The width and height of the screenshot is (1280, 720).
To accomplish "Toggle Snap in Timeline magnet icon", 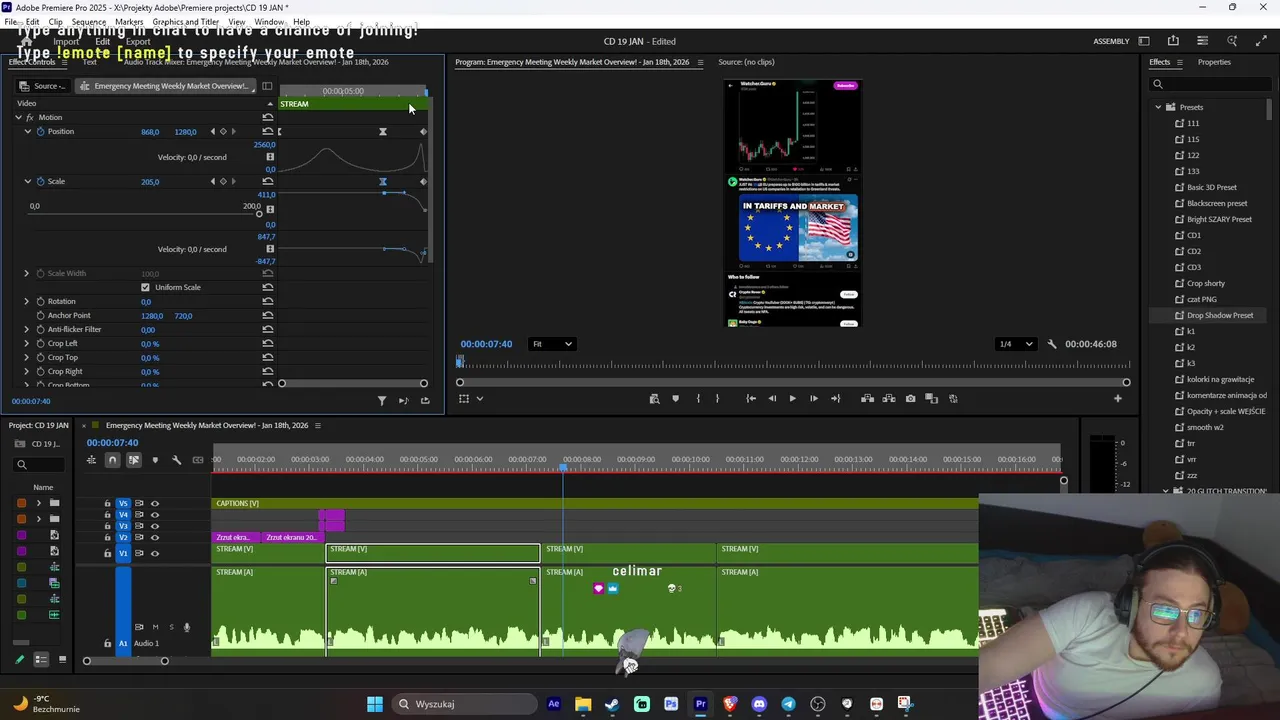I will click(x=112, y=460).
